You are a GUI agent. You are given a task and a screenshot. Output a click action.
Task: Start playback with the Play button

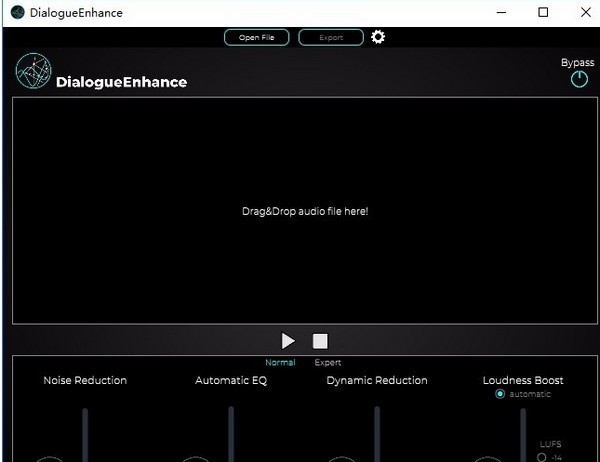[288, 341]
